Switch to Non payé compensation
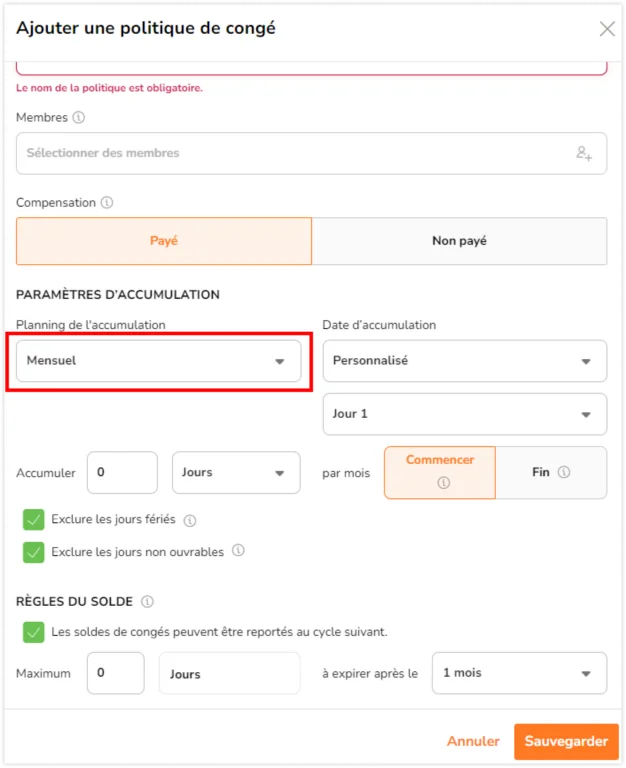The image size is (626, 768). coord(459,241)
